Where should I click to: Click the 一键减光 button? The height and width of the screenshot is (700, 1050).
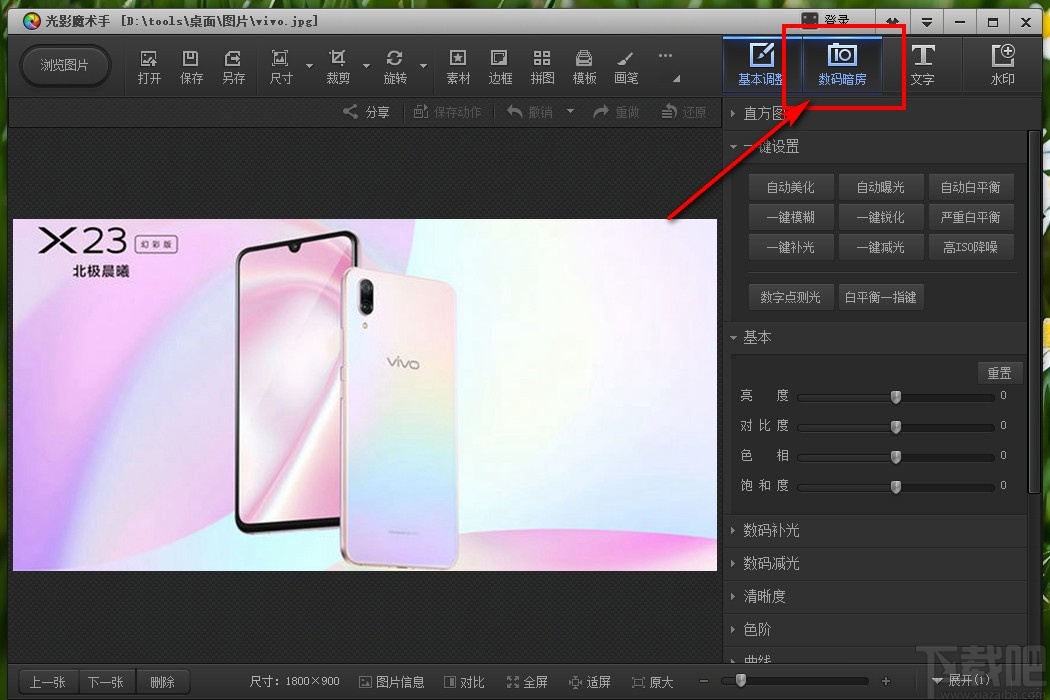[881, 247]
